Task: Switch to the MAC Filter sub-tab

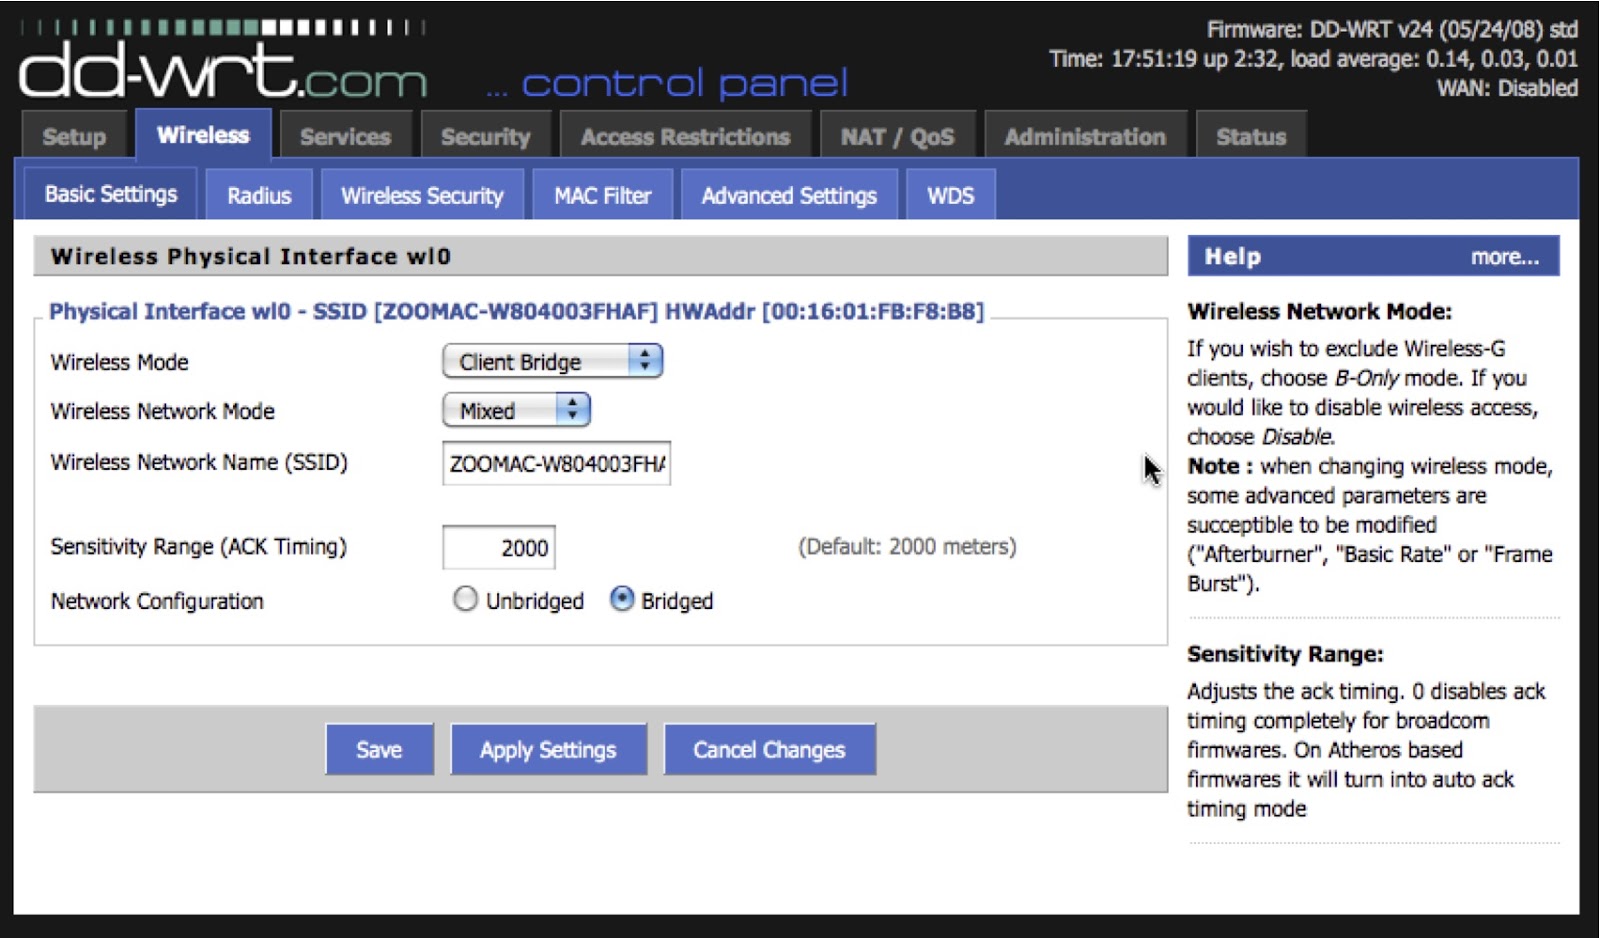Action: click(x=602, y=196)
